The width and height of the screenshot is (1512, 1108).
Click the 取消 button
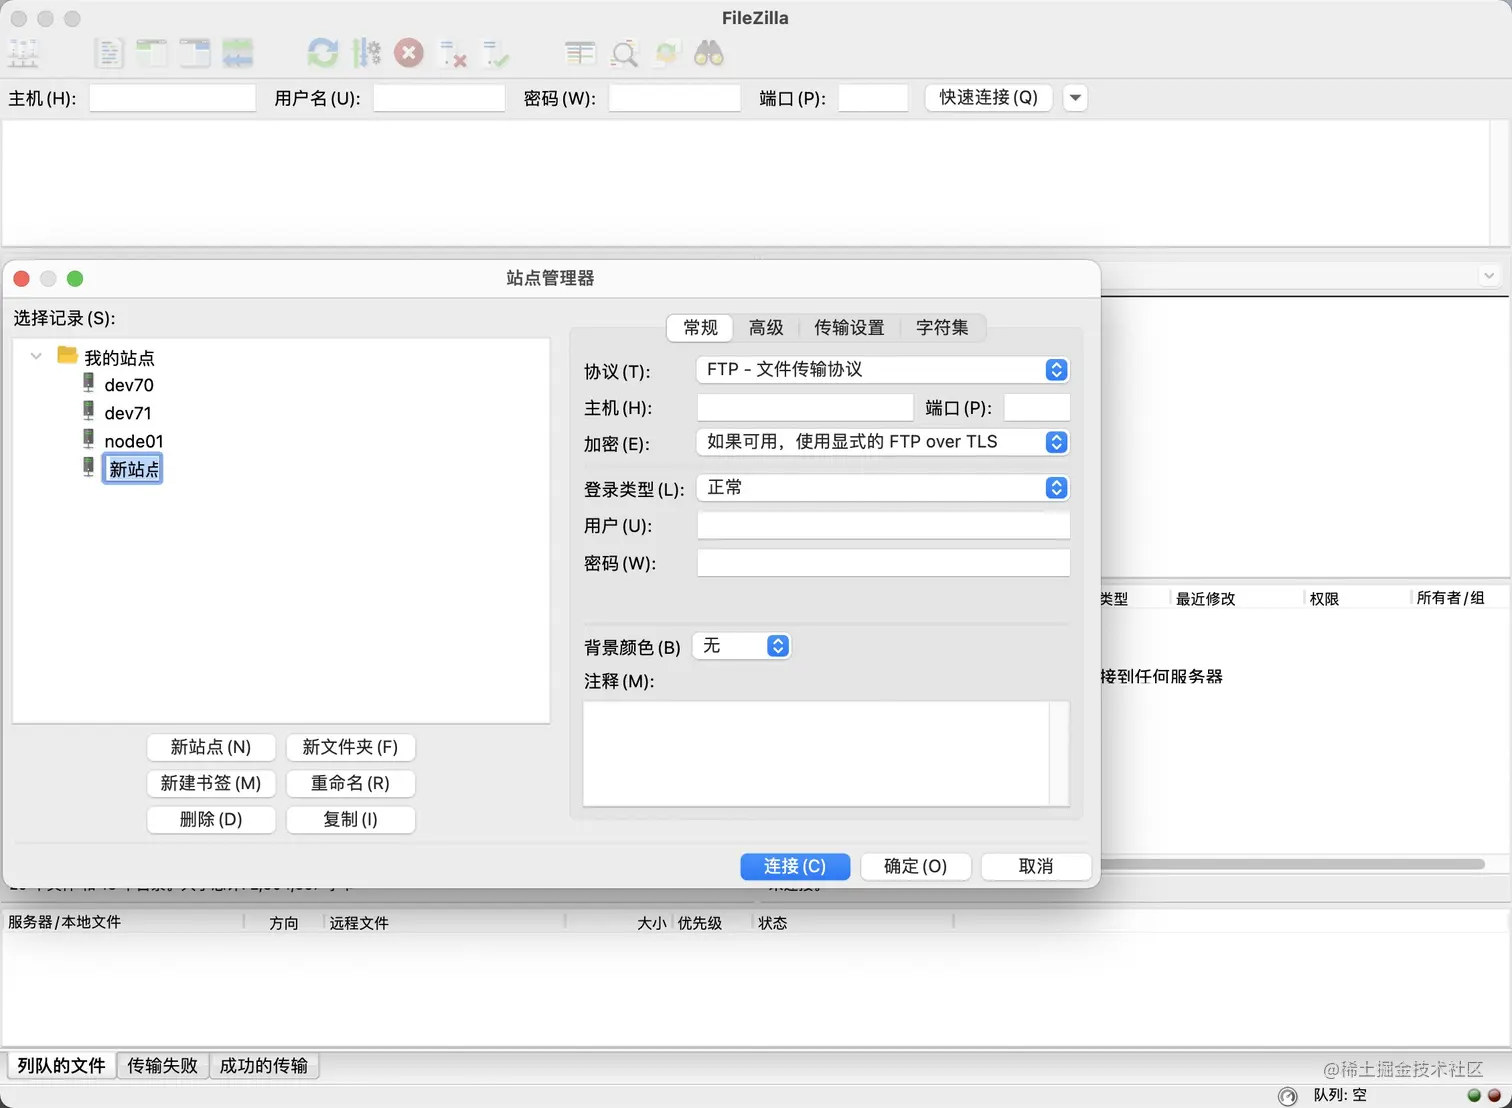coord(1036,866)
